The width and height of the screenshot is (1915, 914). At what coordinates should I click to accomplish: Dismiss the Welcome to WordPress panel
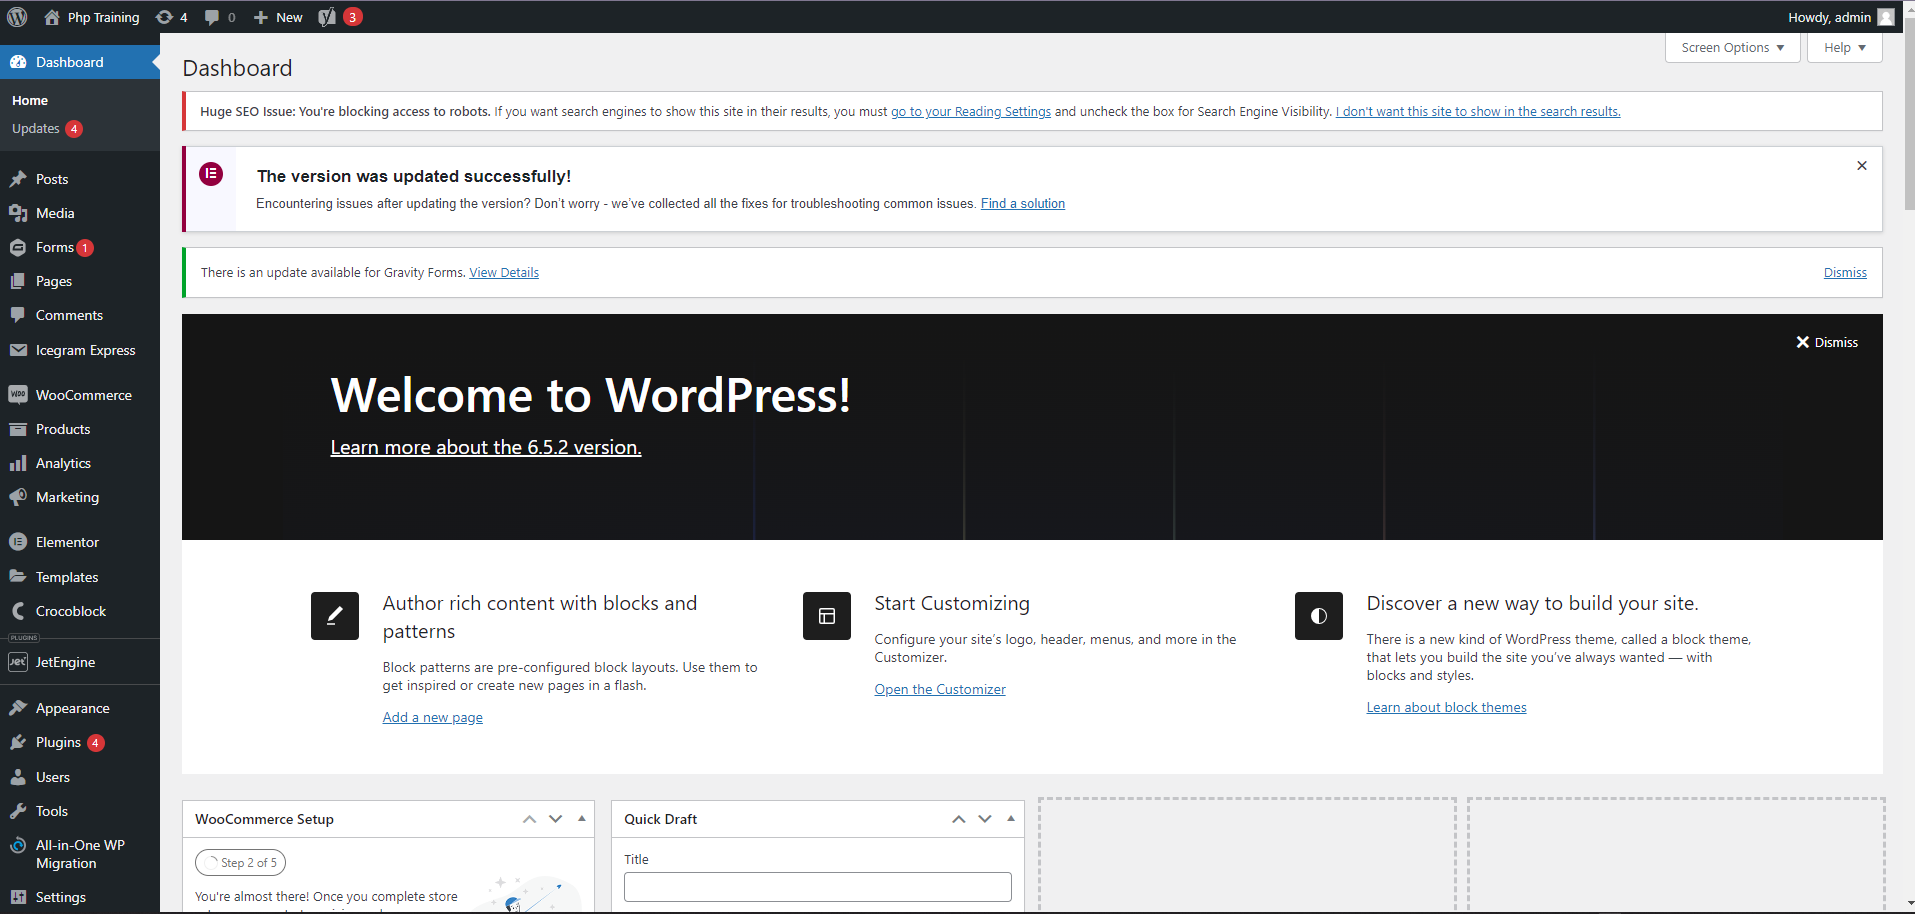point(1827,342)
